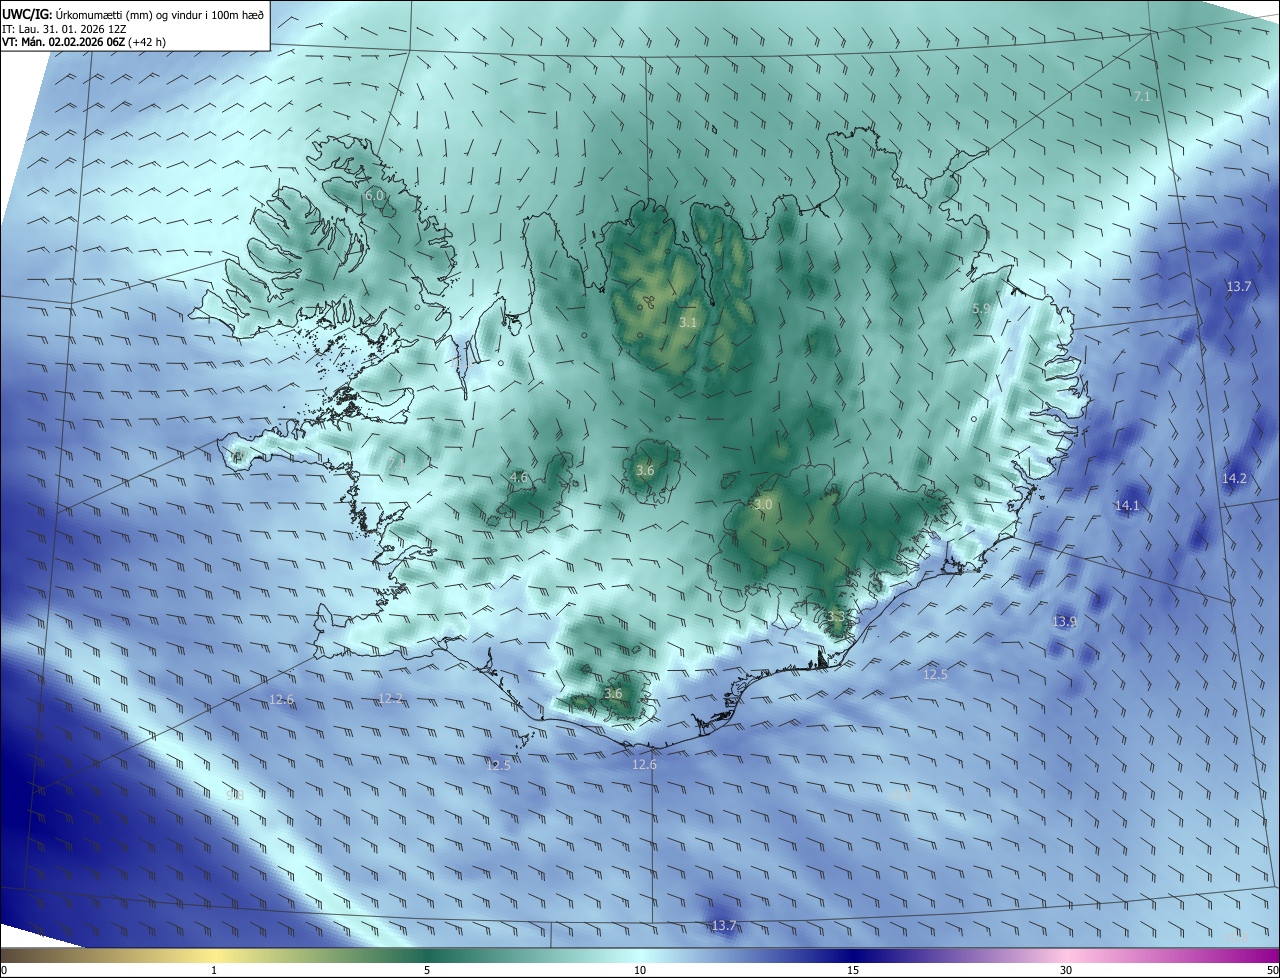Screen dimensions: 1280x978
Task: Click the 'VT: Mán. 02.02.2026 06Z (+42 h)' line
Action: coord(84,42)
